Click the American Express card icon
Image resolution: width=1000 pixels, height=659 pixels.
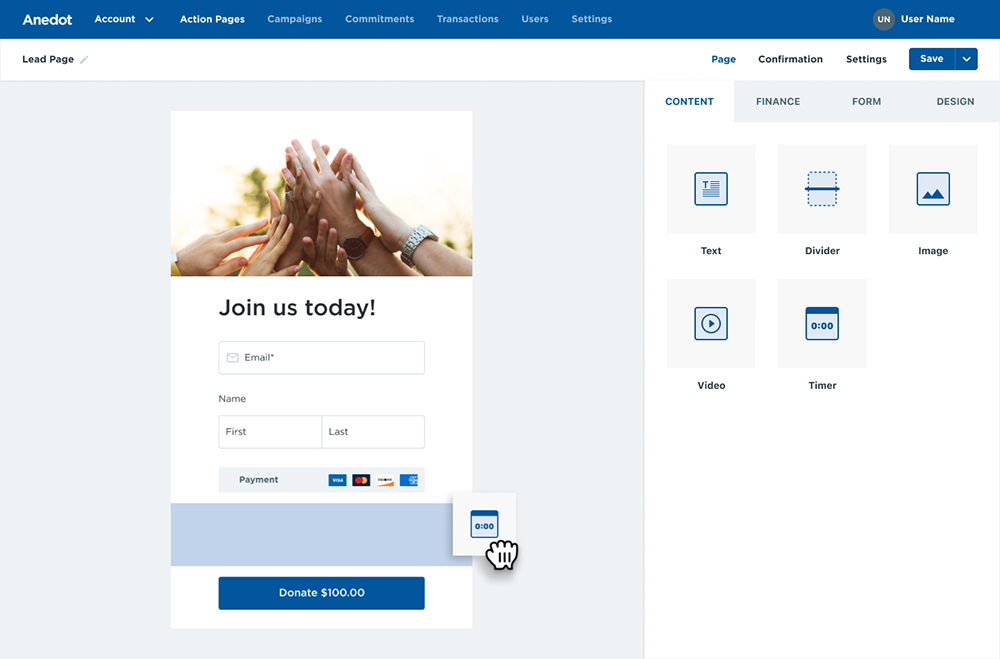point(409,480)
